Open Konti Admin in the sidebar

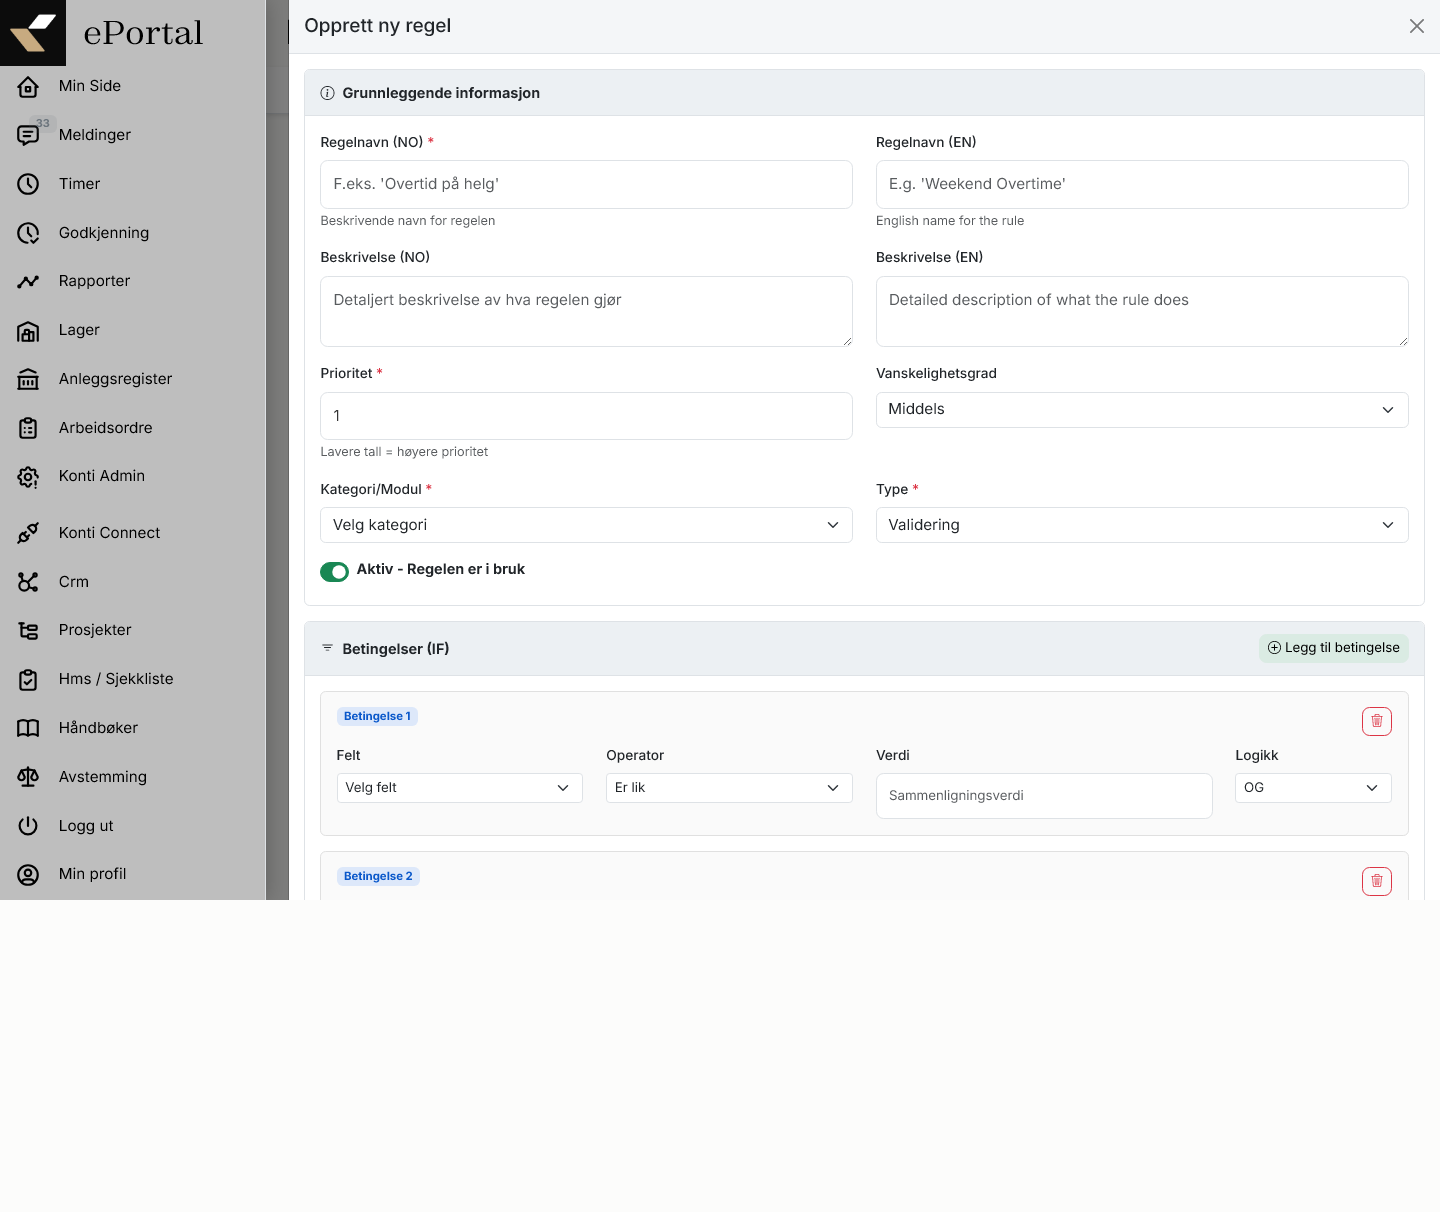(102, 476)
